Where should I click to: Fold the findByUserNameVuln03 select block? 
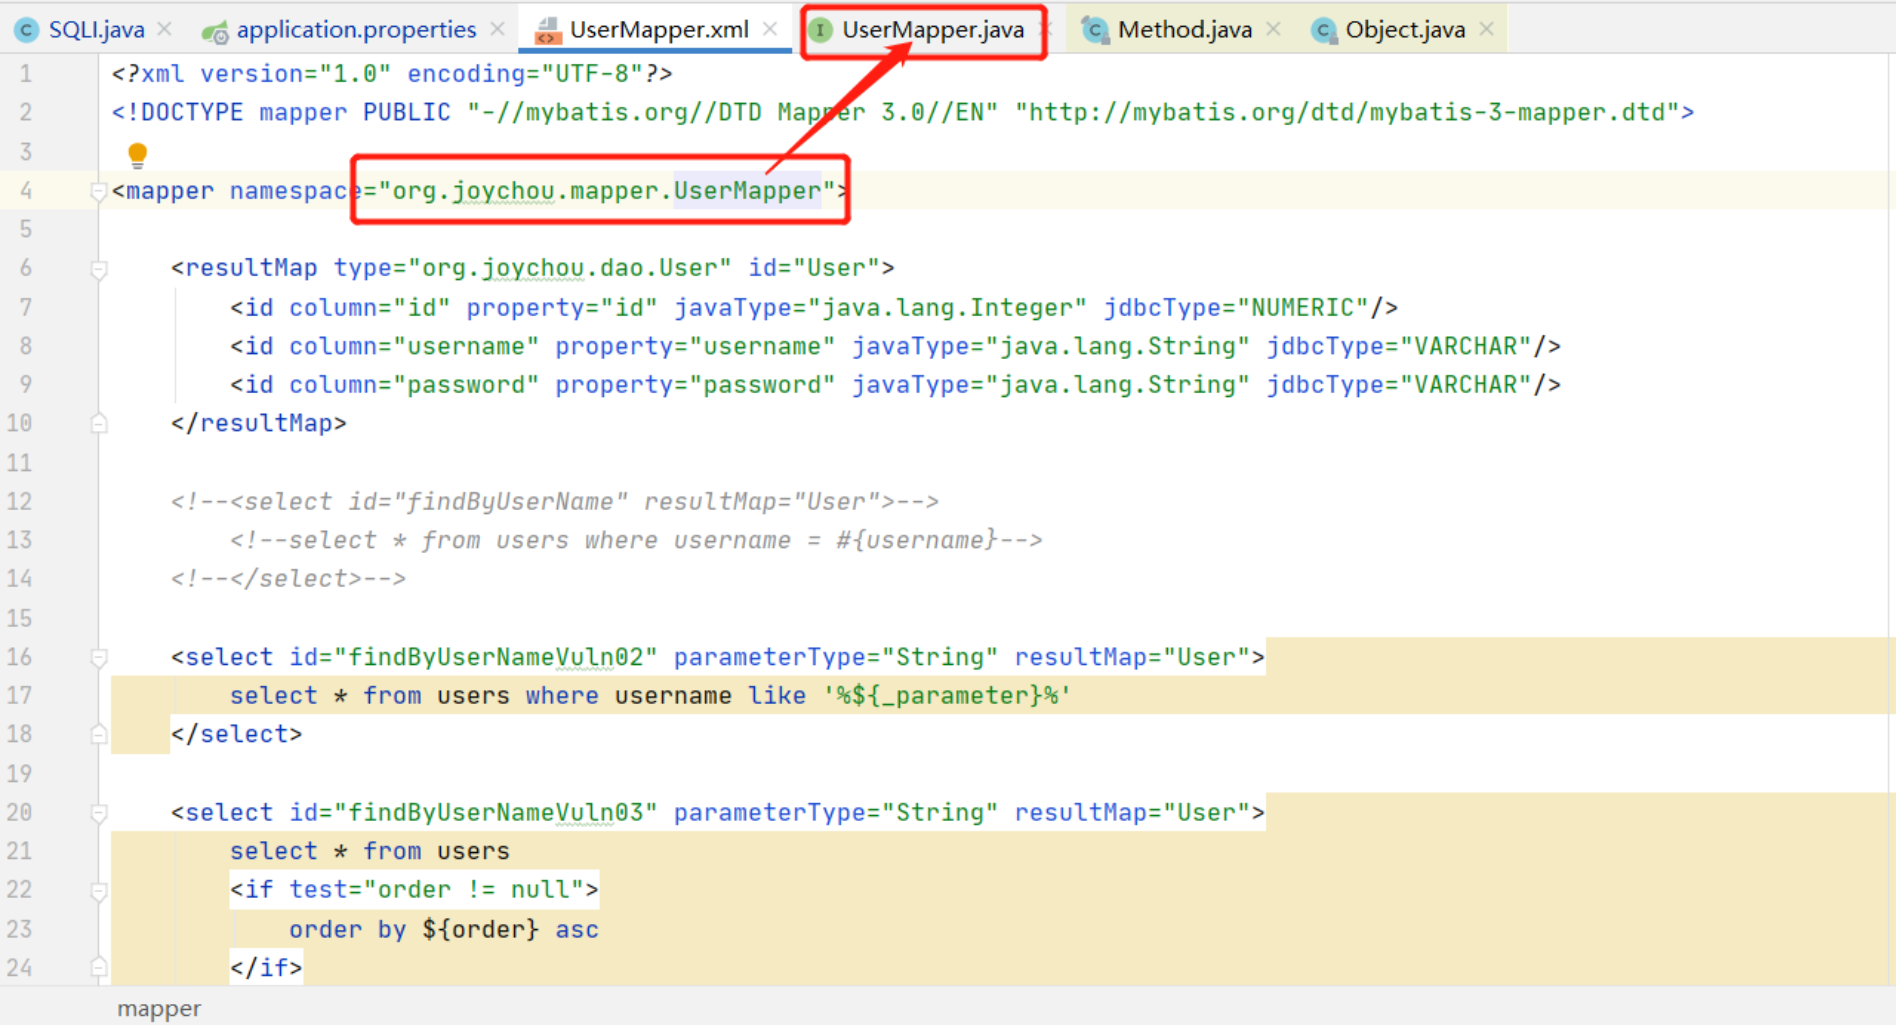tap(98, 814)
